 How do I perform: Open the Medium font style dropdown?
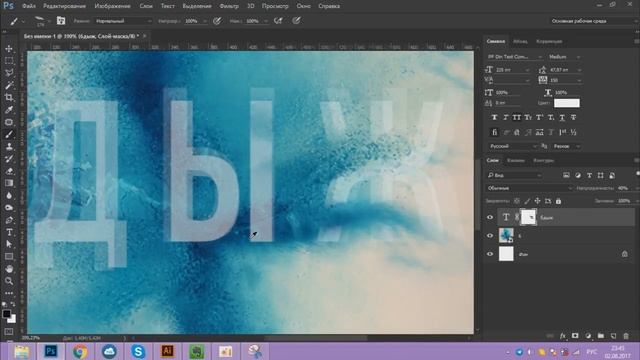(x=564, y=57)
